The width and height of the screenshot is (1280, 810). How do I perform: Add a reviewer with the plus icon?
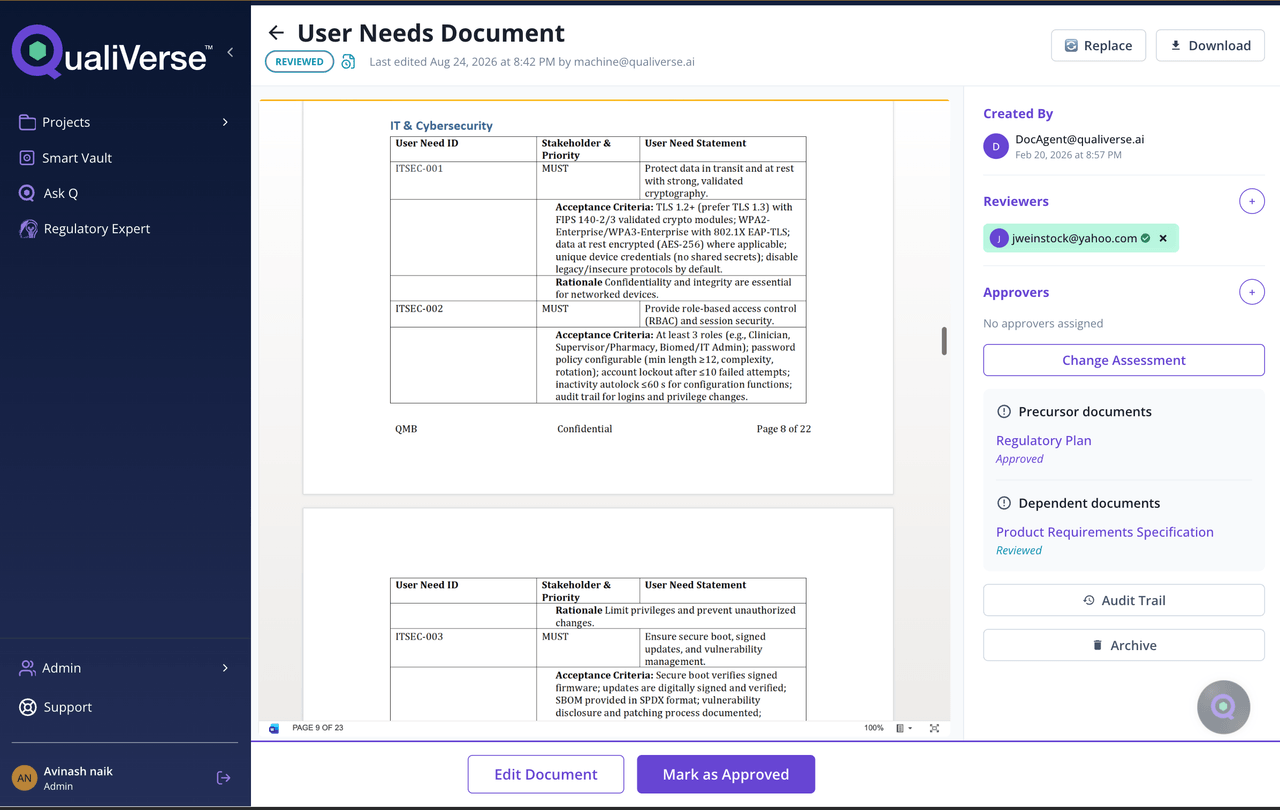click(1251, 201)
